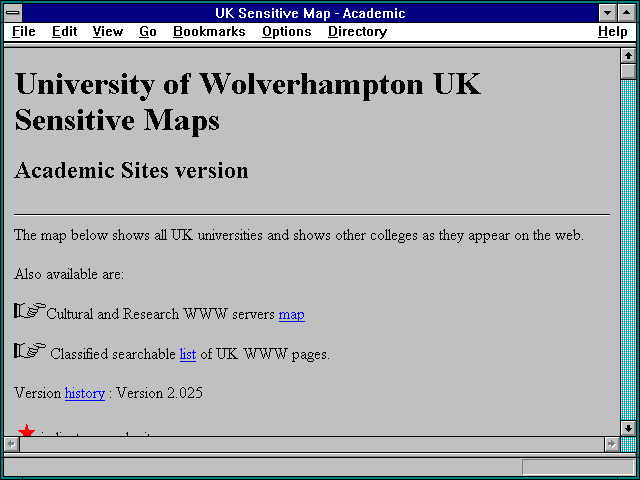The image size is (640, 480).
Task: Click the text Also available are:
Action: (x=69, y=274)
